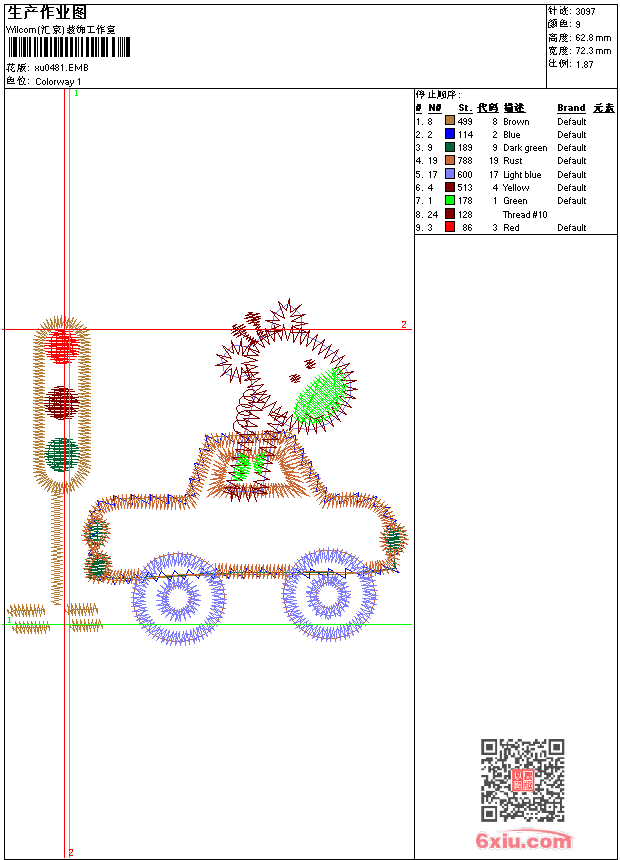
Task: Click the 'Brand' column header
Action: [571, 108]
